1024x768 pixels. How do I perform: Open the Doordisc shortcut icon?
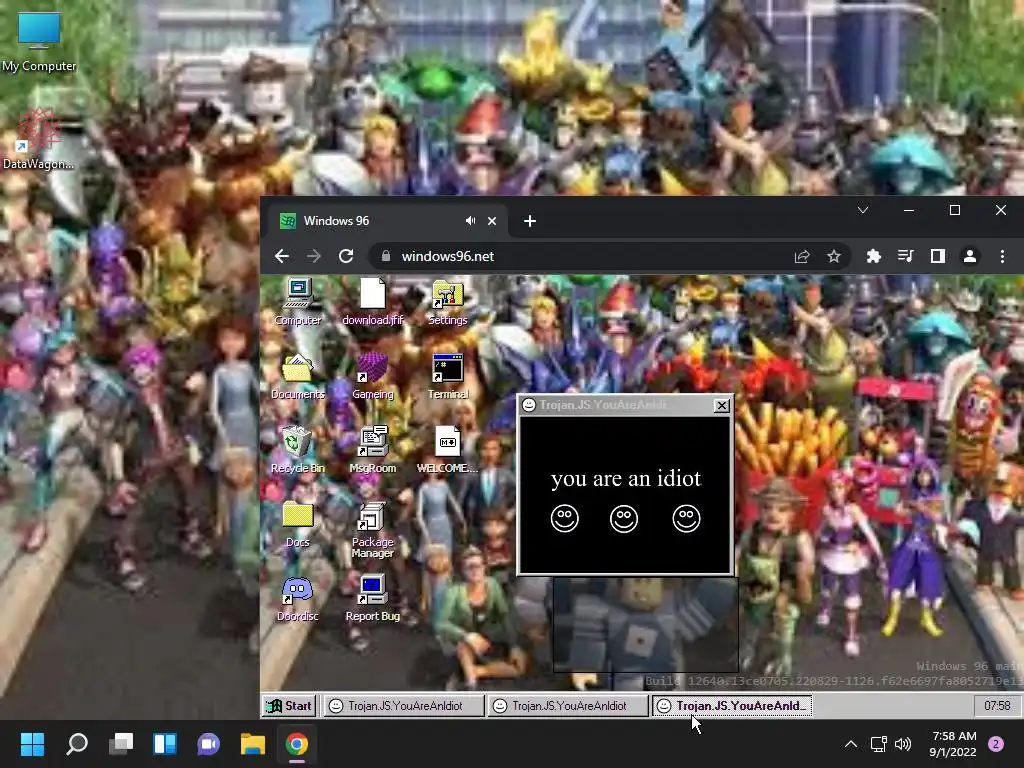pyautogui.click(x=298, y=598)
